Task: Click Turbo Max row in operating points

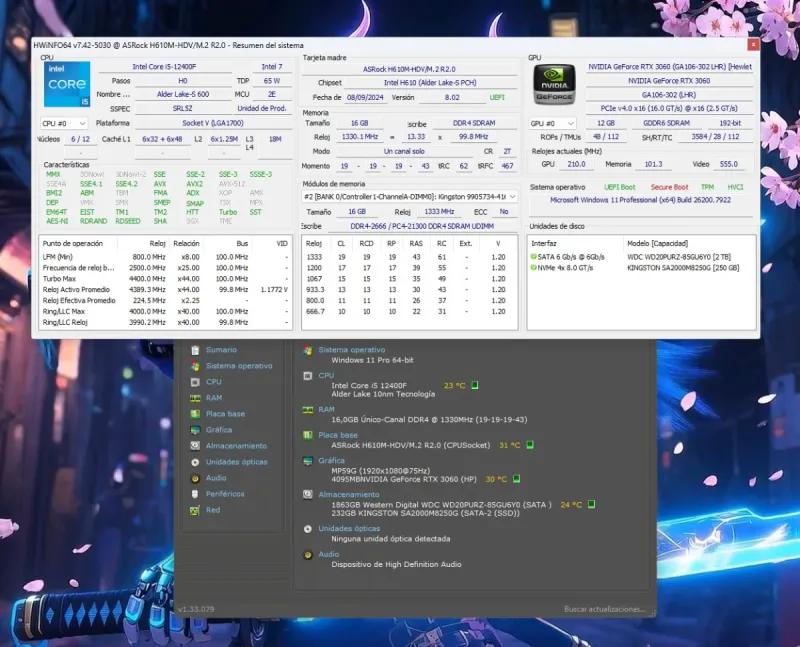Action: (x=165, y=279)
